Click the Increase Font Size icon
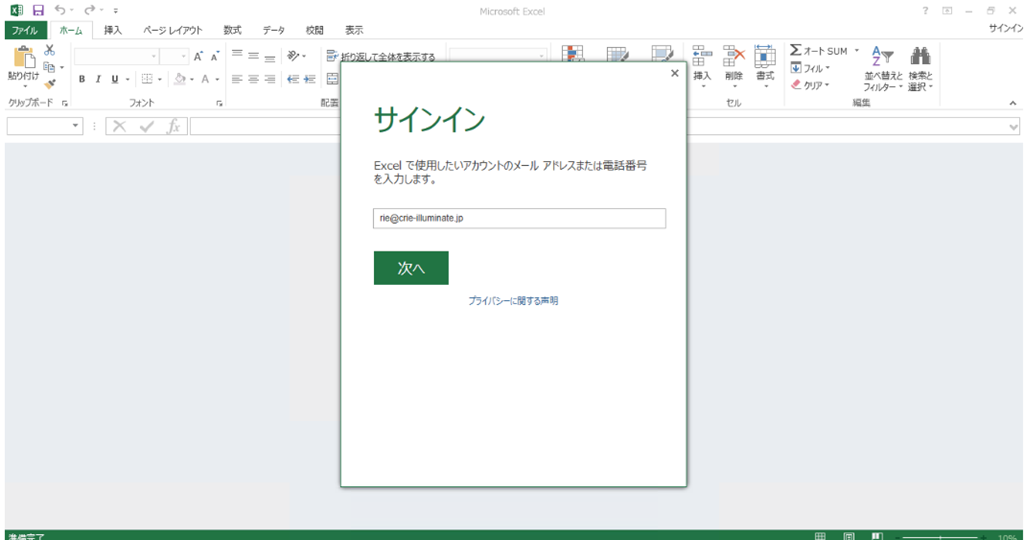The width and height of the screenshot is (1024, 540). (x=198, y=56)
